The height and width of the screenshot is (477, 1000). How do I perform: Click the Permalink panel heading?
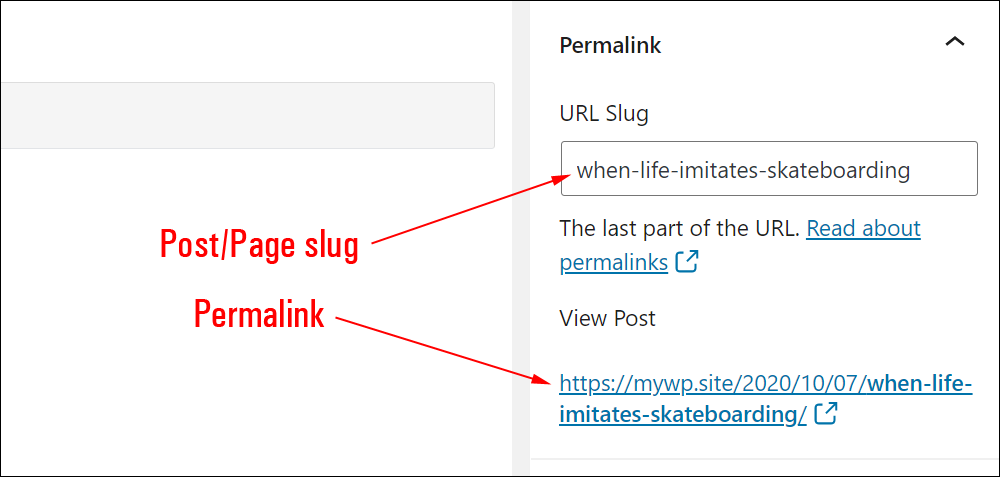point(610,45)
